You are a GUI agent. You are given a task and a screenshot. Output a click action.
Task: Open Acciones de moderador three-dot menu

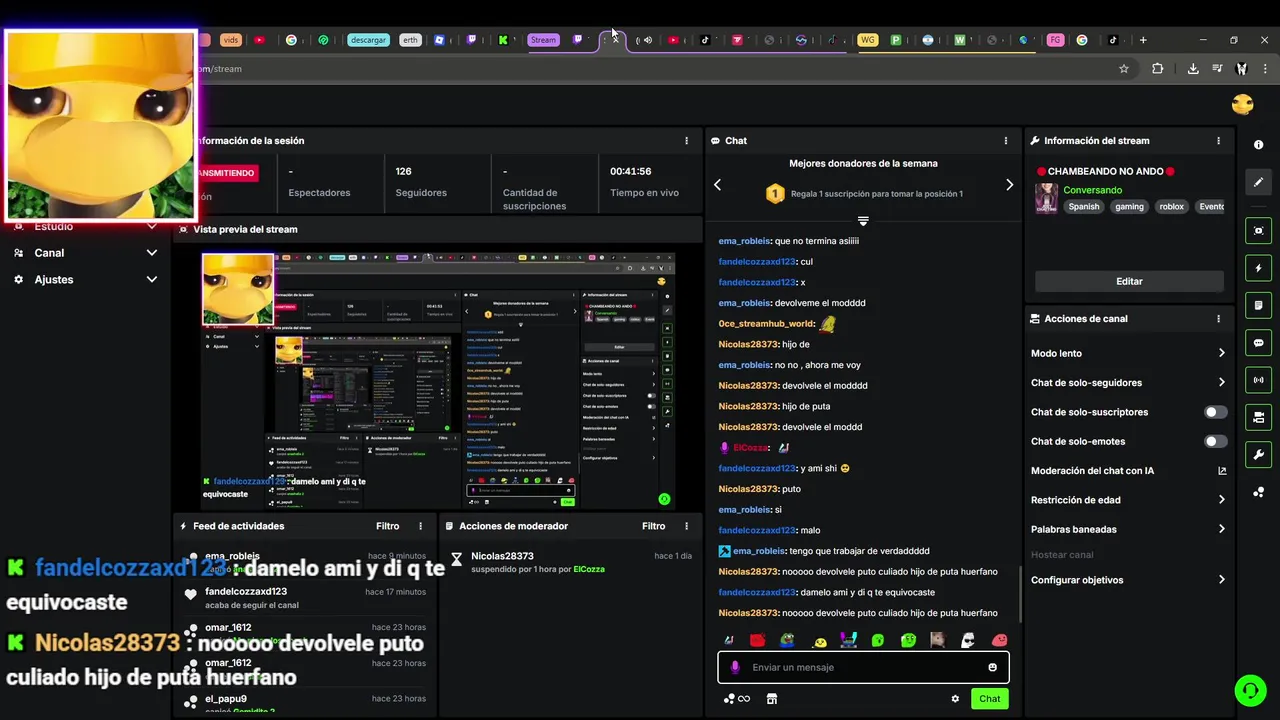[x=686, y=526]
